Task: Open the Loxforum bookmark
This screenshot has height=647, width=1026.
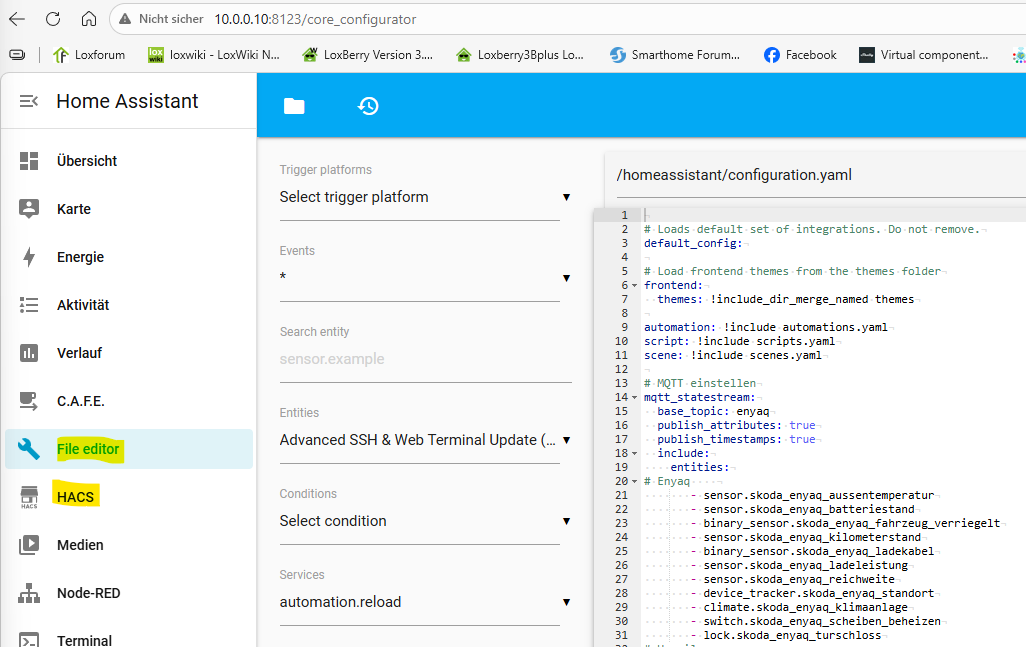Action: (89, 55)
